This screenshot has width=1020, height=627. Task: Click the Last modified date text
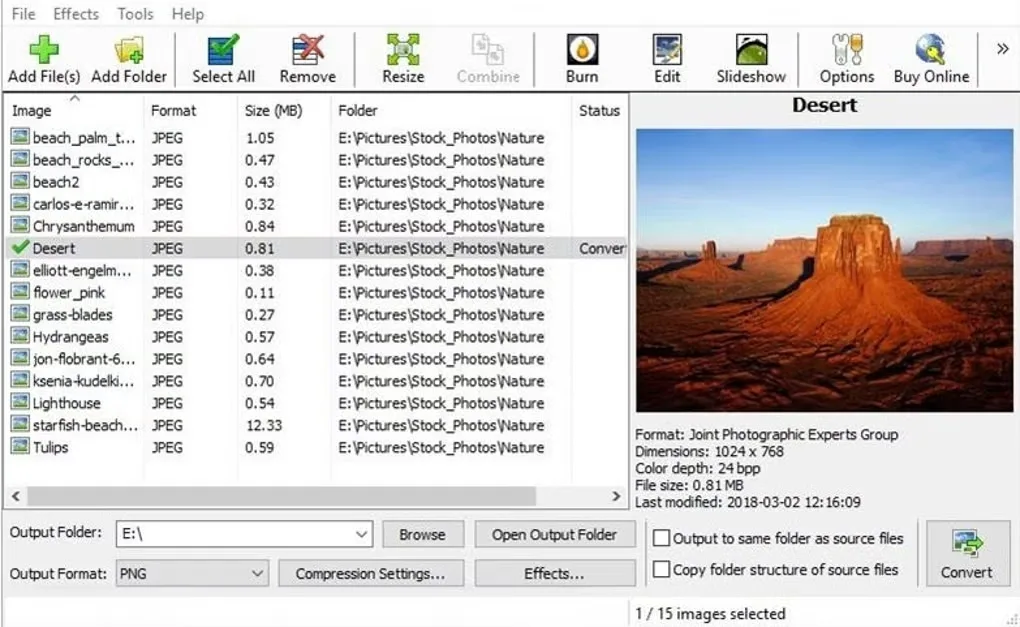coord(747,501)
